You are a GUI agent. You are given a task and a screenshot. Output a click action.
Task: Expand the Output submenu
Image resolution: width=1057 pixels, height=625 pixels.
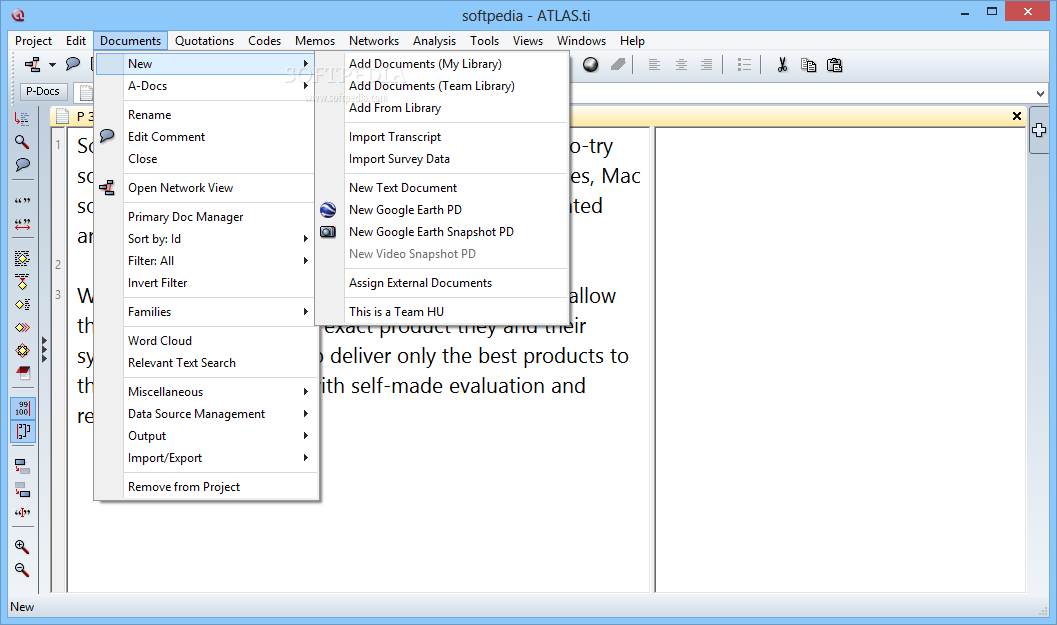[x=205, y=436]
